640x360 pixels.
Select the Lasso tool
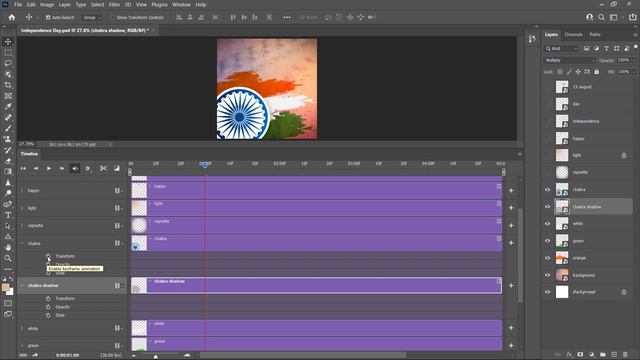pyautogui.click(x=8, y=63)
